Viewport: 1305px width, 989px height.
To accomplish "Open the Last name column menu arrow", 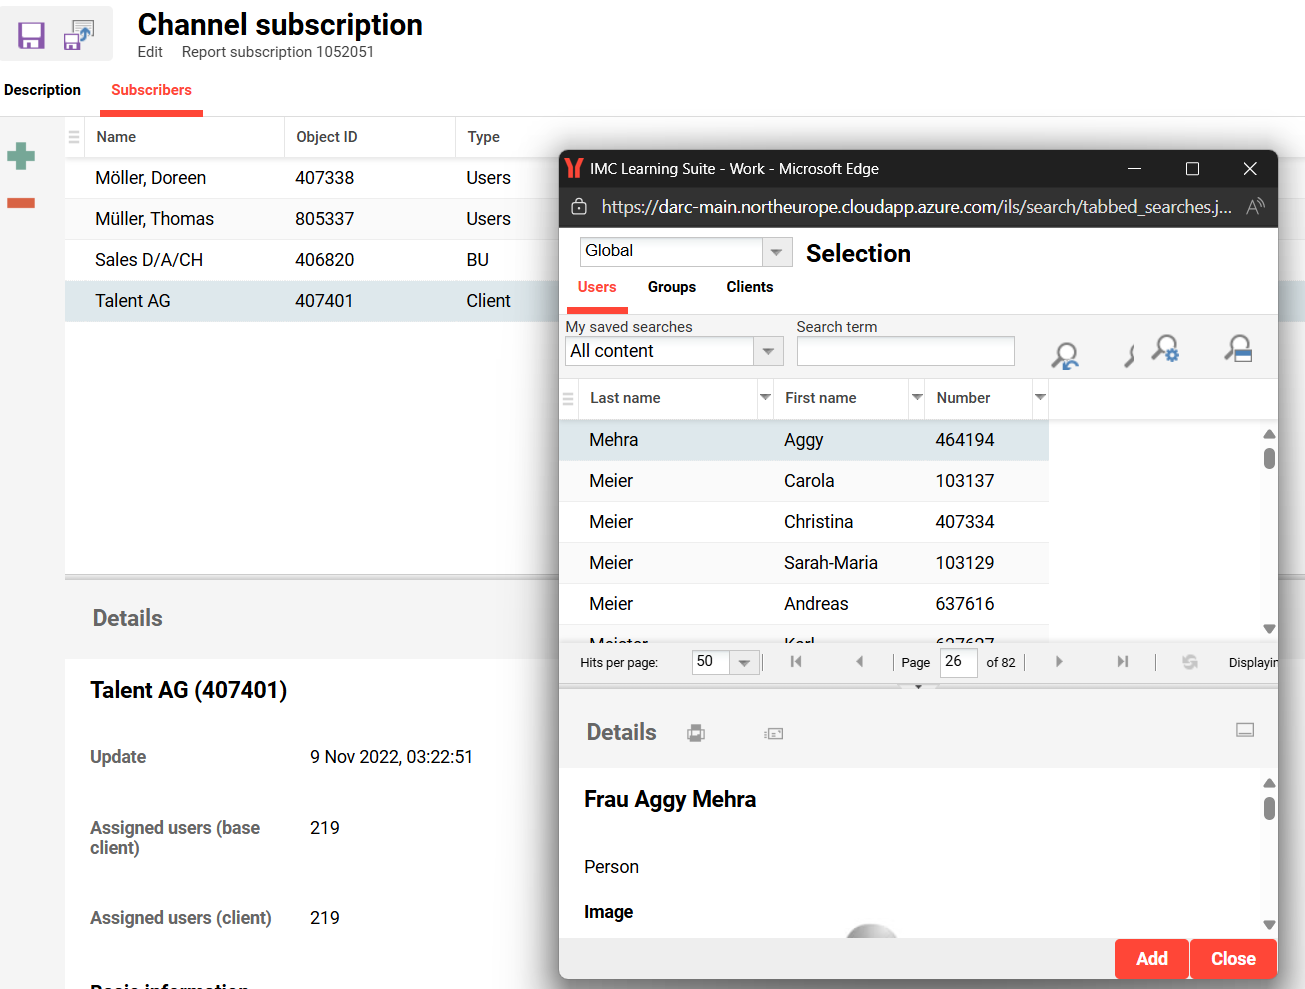I will click(x=765, y=398).
